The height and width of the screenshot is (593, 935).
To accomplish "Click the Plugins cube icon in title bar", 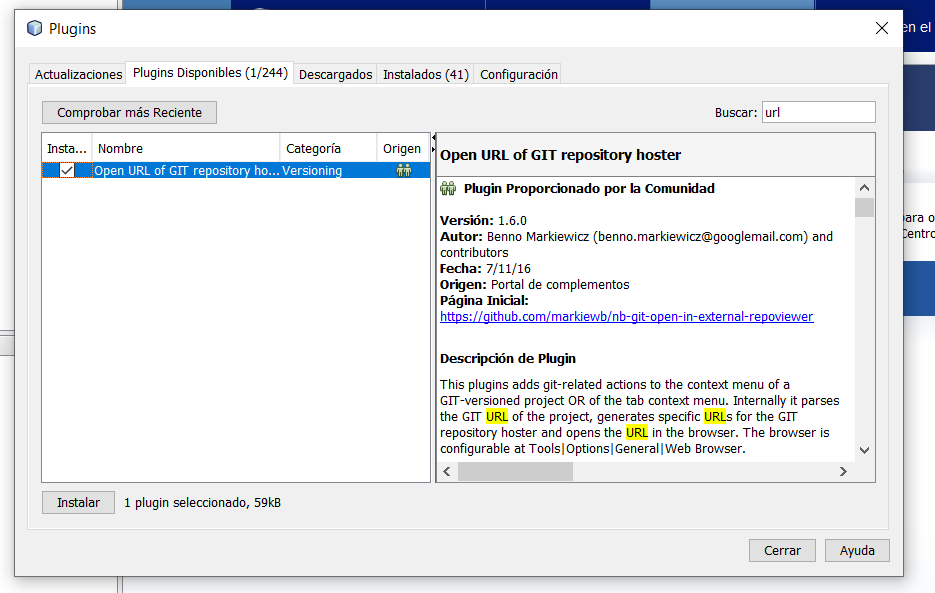I will tap(35, 28).
